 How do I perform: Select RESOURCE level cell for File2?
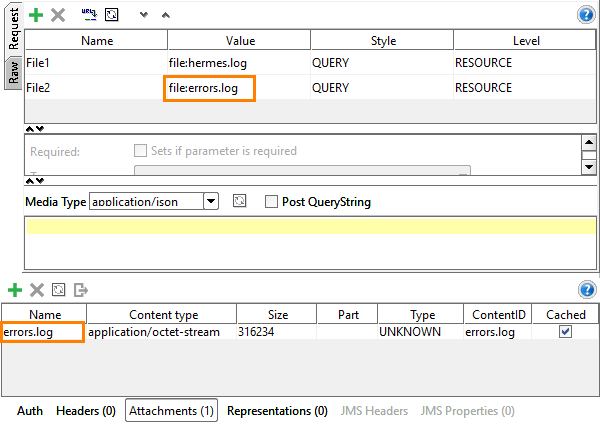tap(525, 88)
